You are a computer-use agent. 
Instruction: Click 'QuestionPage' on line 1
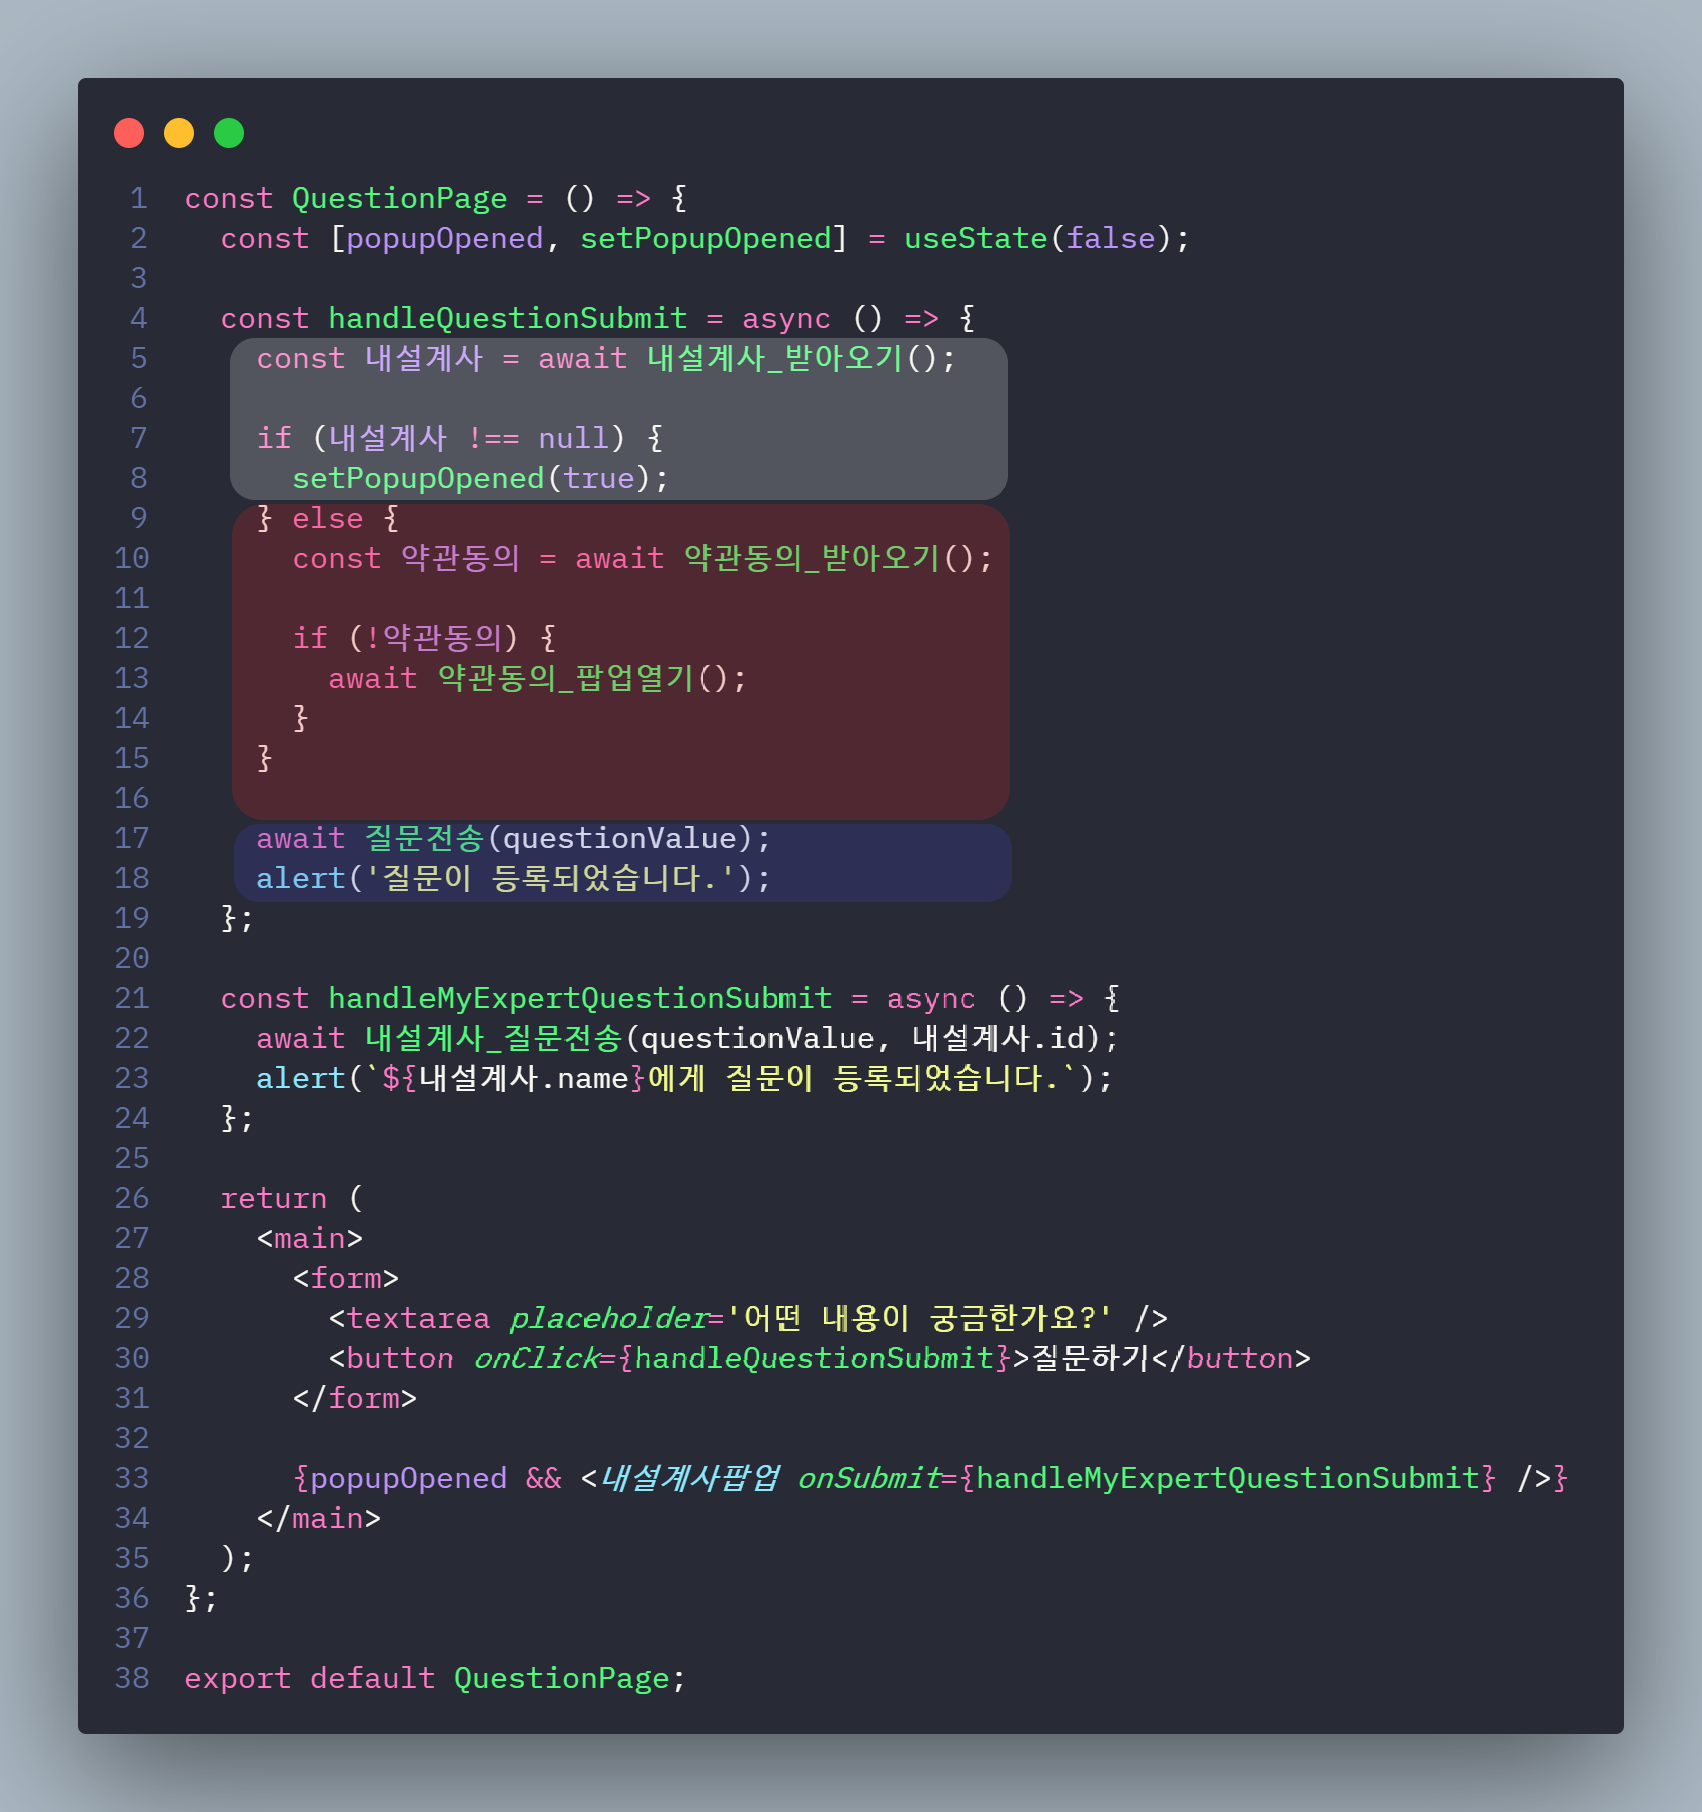click(399, 199)
